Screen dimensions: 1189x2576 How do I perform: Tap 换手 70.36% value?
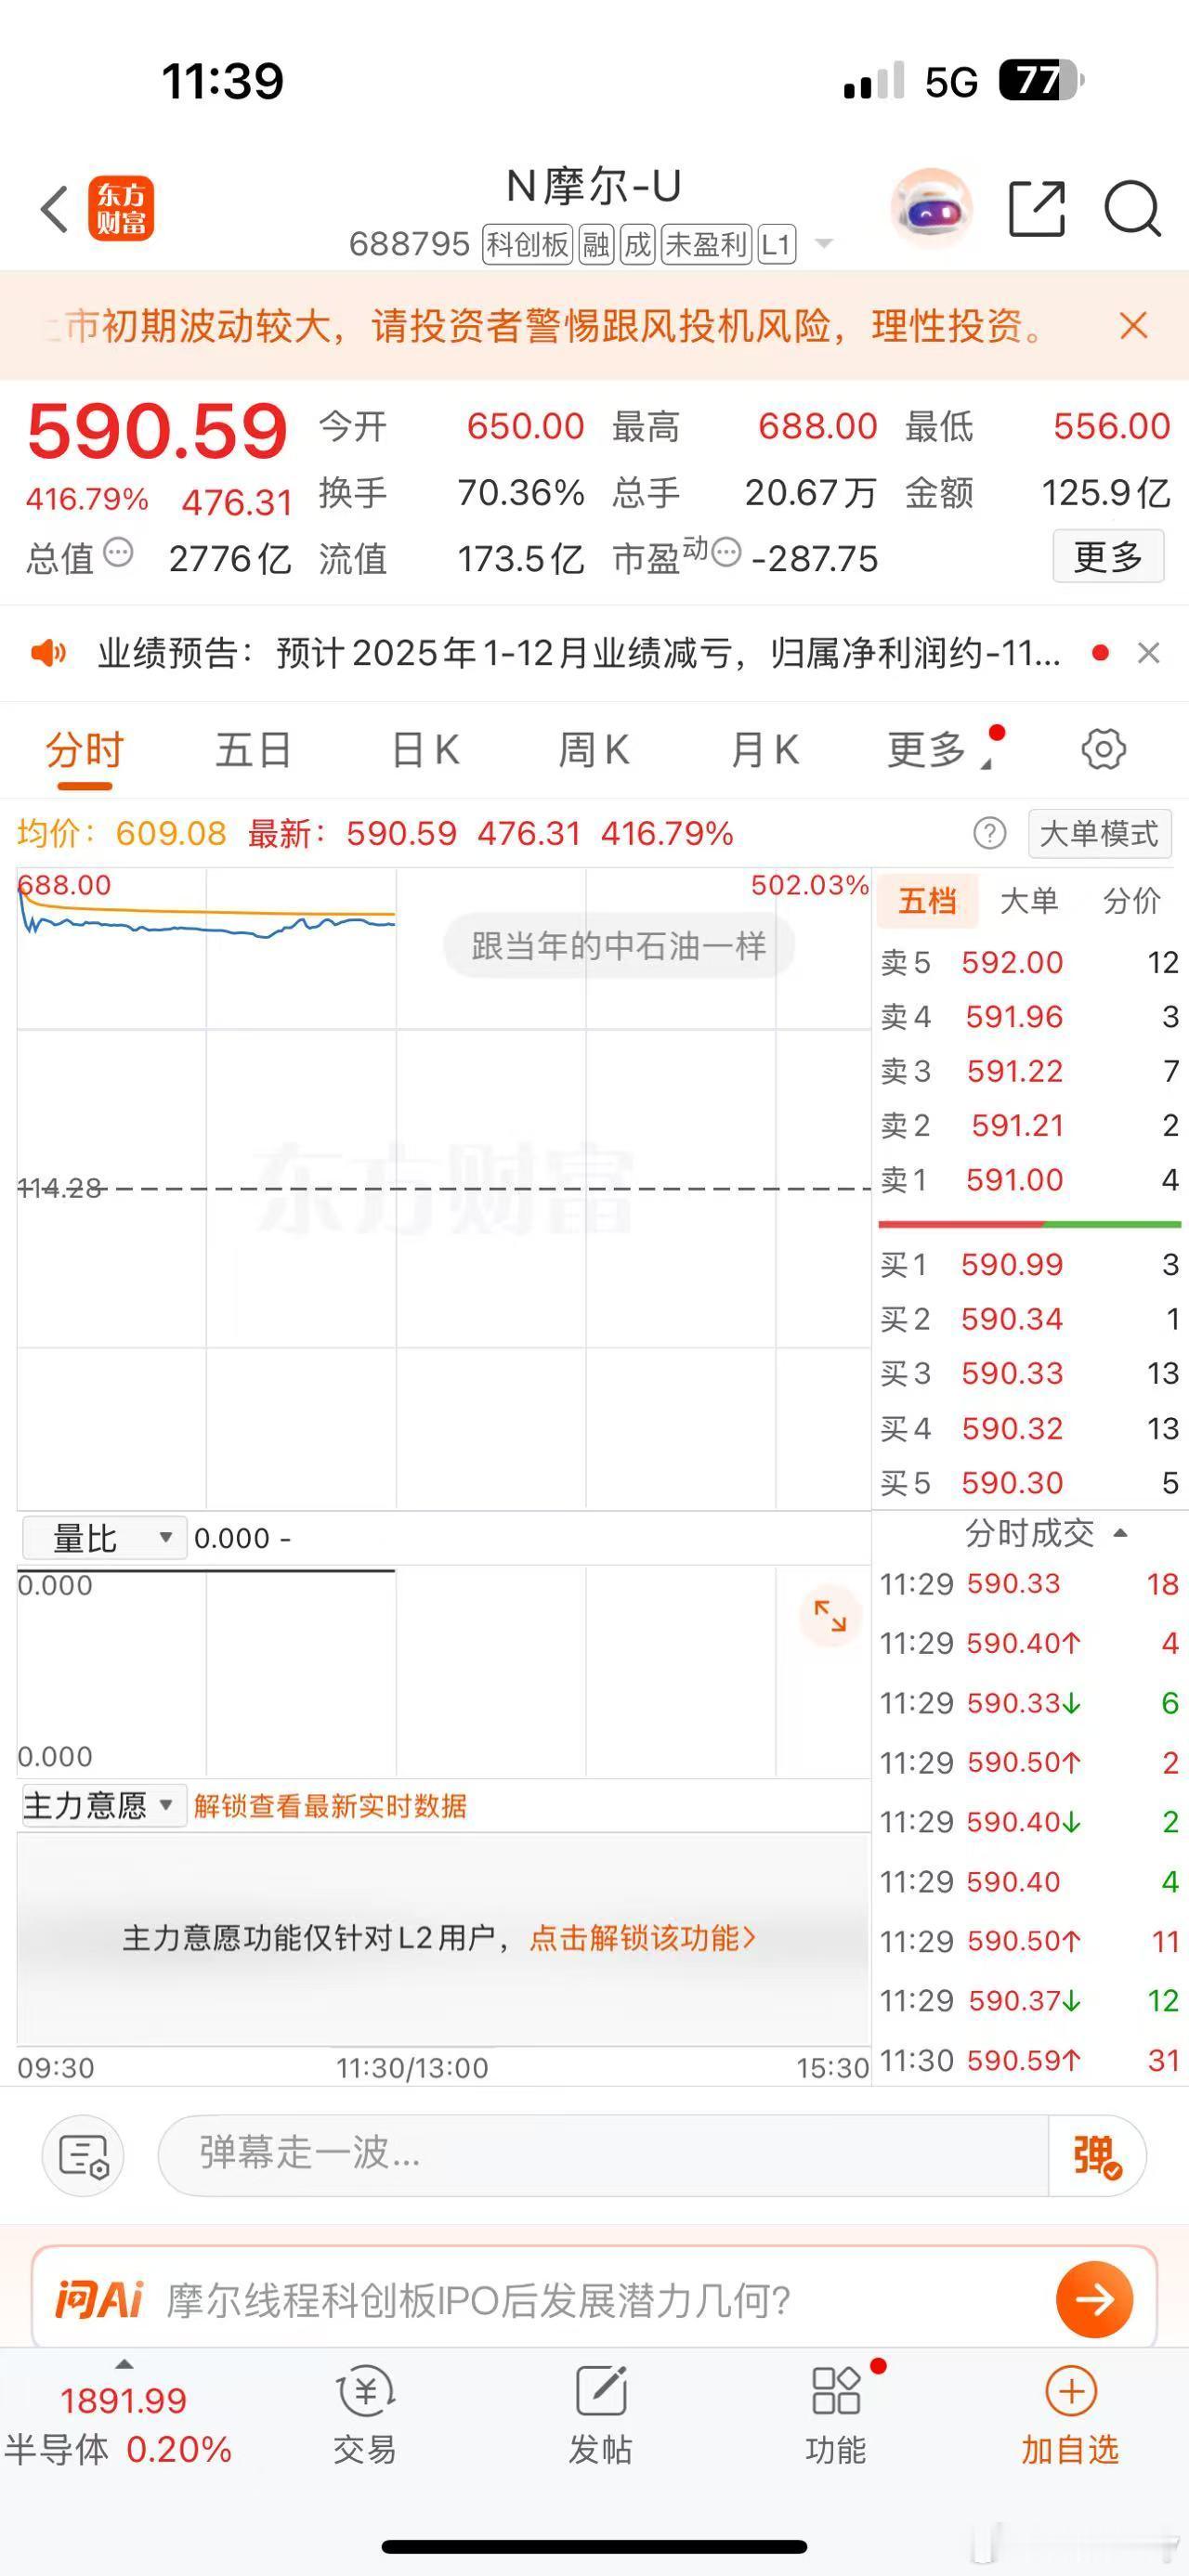(521, 492)
